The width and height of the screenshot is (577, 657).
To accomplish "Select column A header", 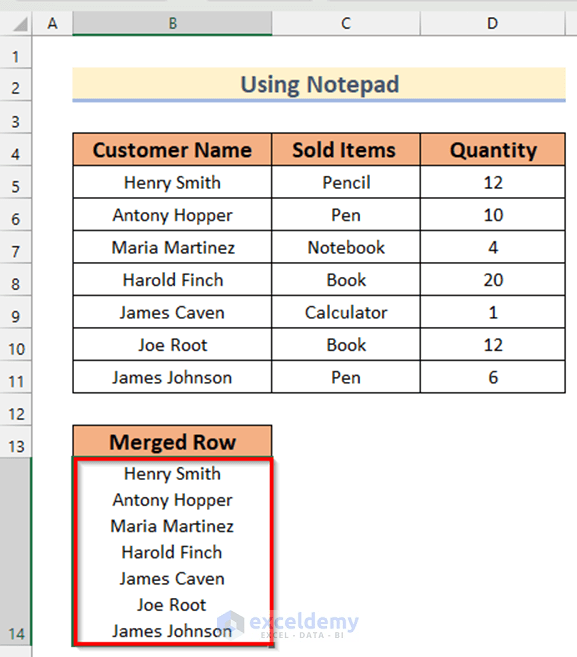I will 52,23.
